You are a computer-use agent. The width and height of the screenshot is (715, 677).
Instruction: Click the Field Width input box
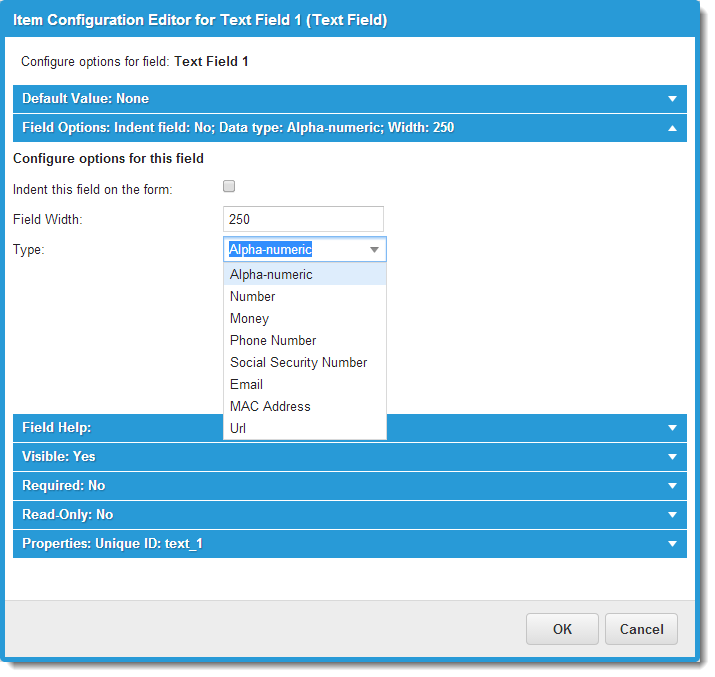pyautogui.click(x=303, y=219)
